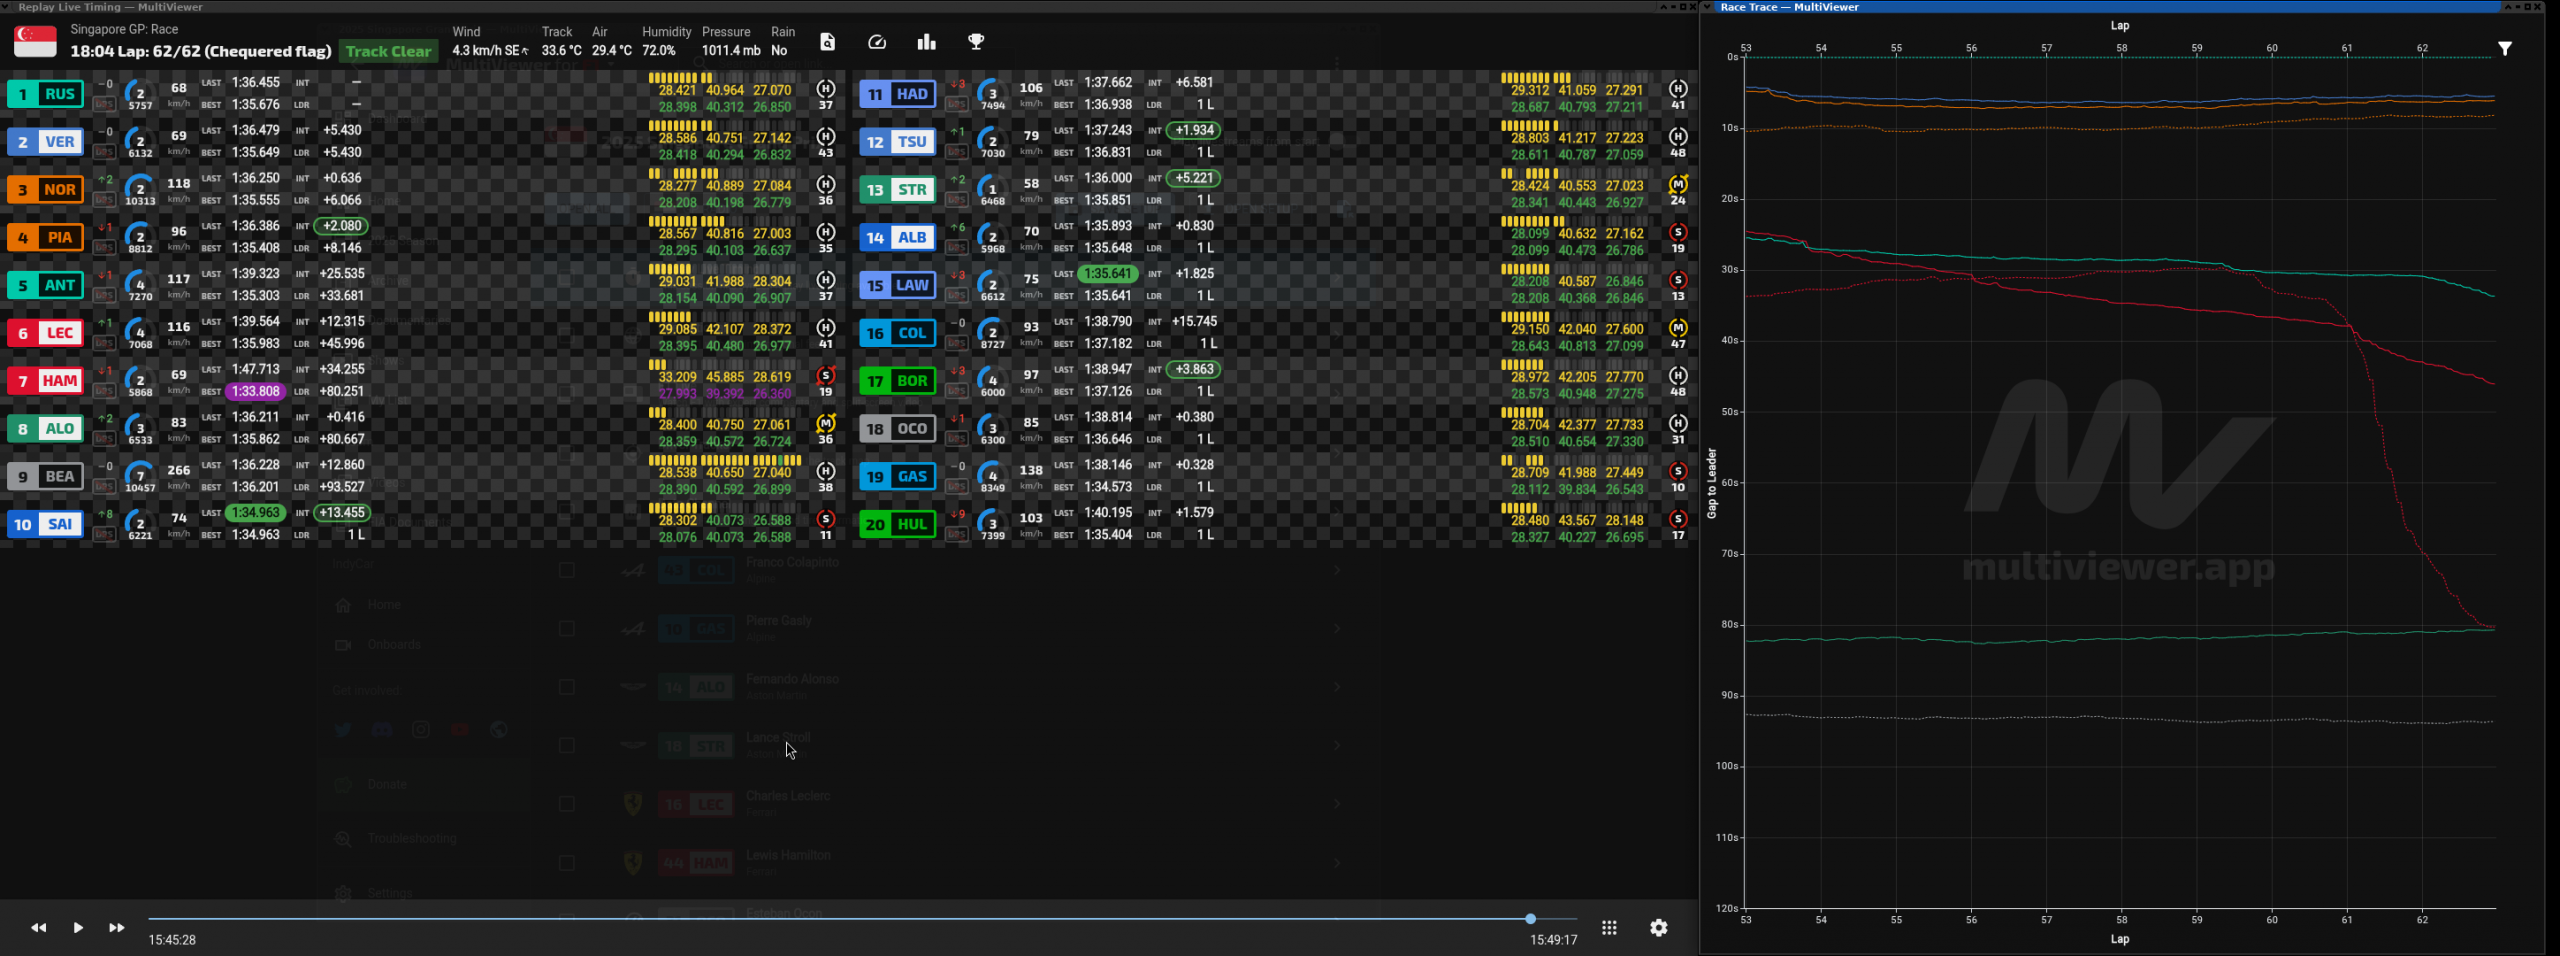Open the document search icon in header
This screenshot has height=956, width=2560.
[x=827, y=42]
